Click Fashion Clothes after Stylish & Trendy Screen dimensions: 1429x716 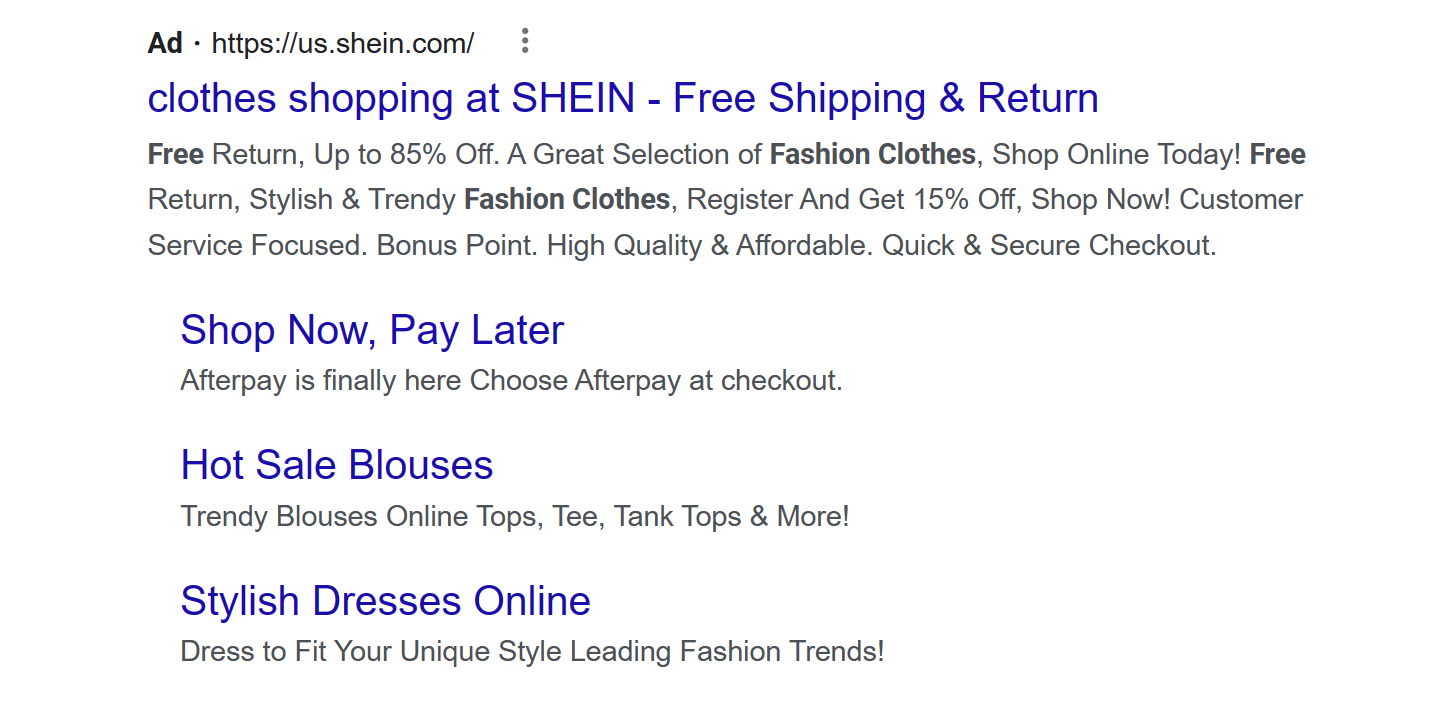point(567,200)
